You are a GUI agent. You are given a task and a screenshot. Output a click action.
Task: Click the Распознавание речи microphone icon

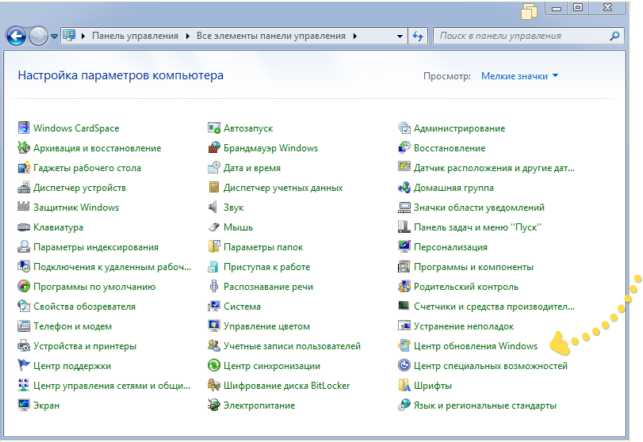(x=214, y=286)
